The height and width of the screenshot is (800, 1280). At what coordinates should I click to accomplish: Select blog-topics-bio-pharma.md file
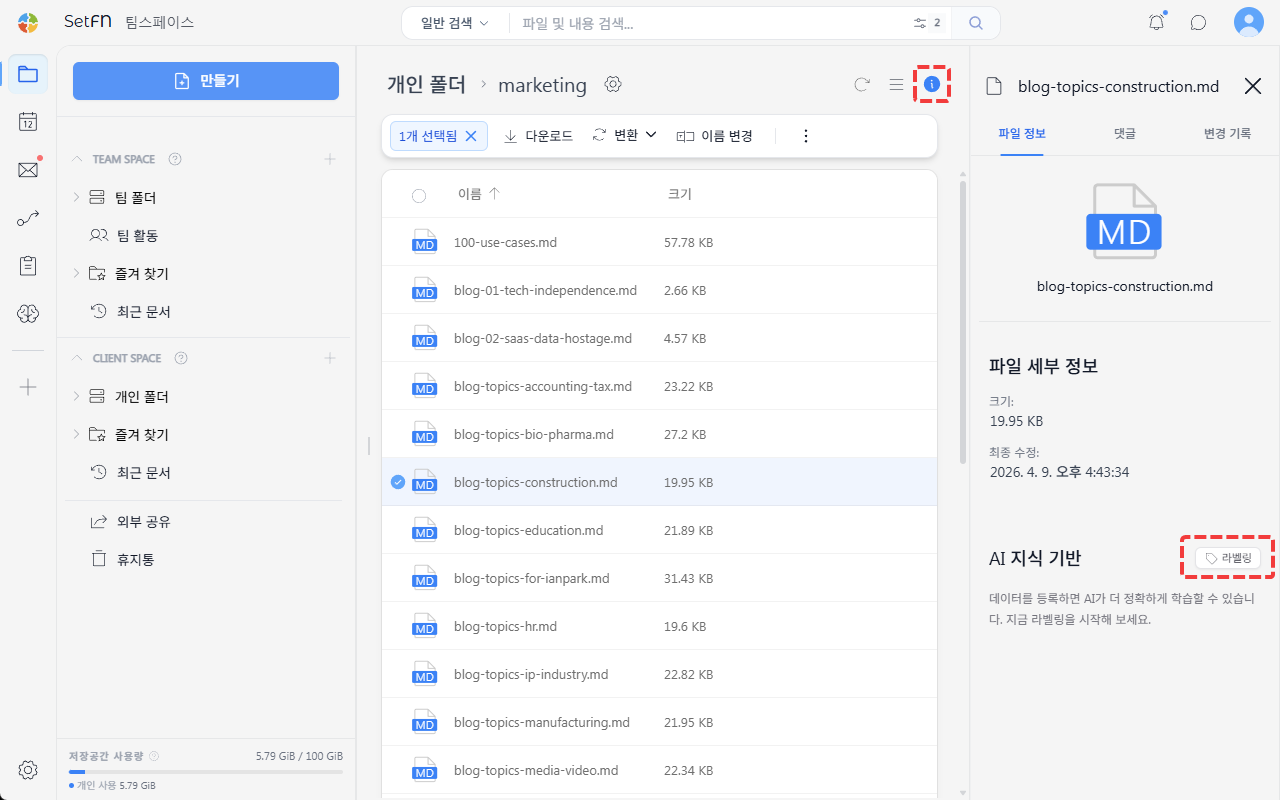pos(659,434)
